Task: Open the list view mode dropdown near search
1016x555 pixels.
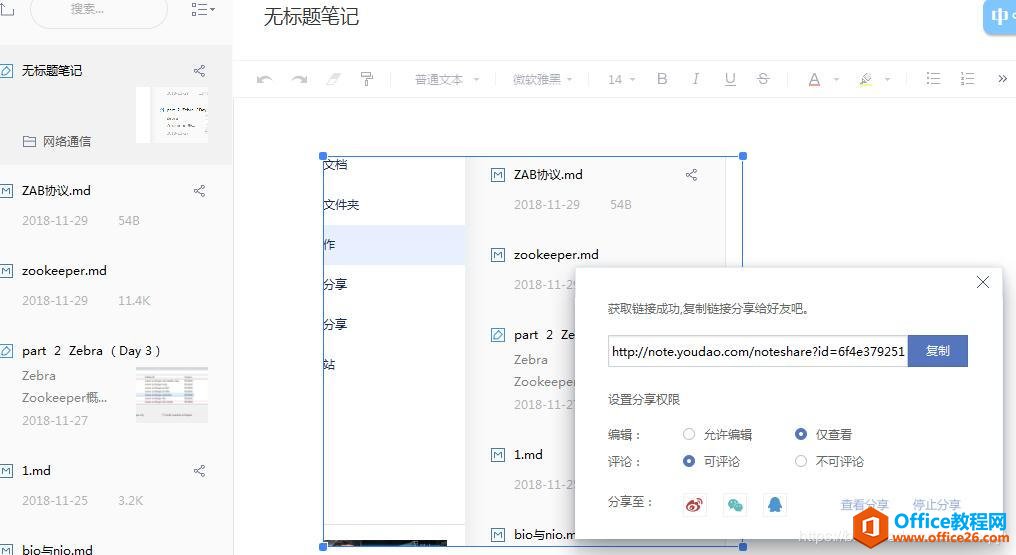Action: coord(203,9)
